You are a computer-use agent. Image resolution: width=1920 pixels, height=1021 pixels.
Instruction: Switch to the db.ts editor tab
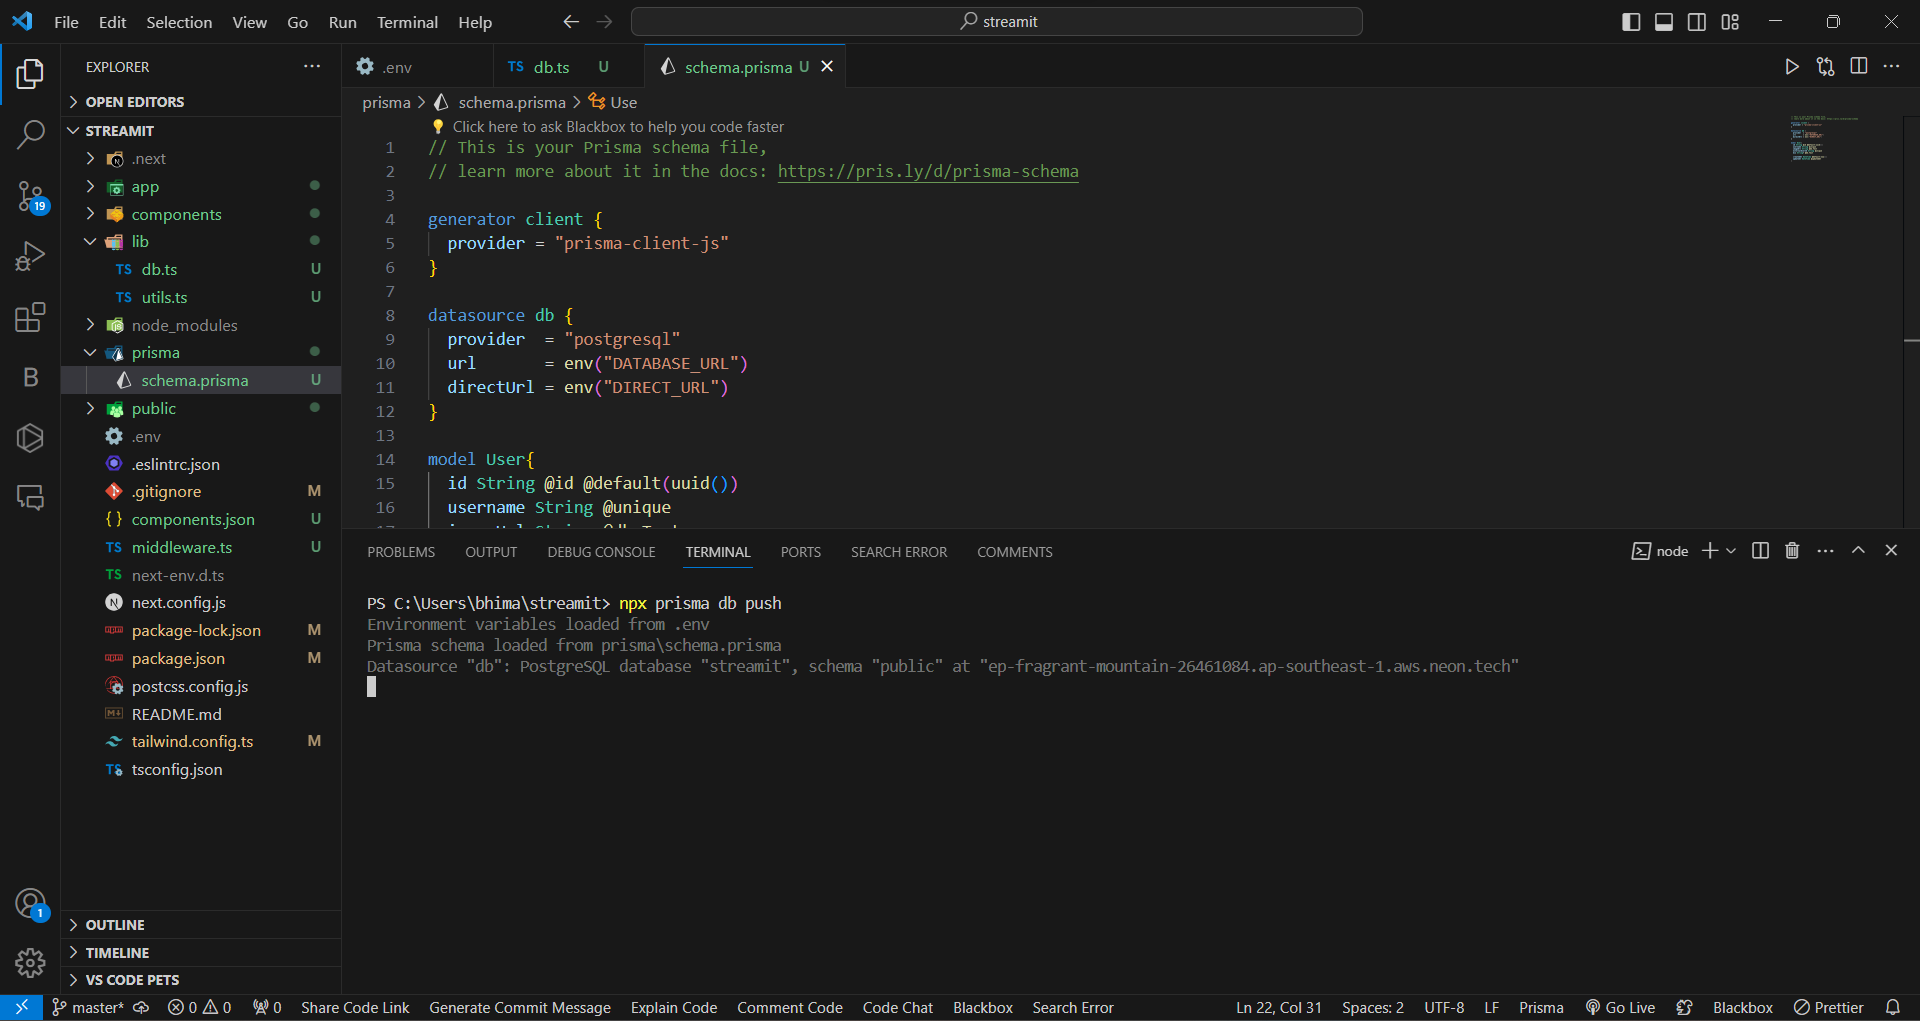[568, 67]
